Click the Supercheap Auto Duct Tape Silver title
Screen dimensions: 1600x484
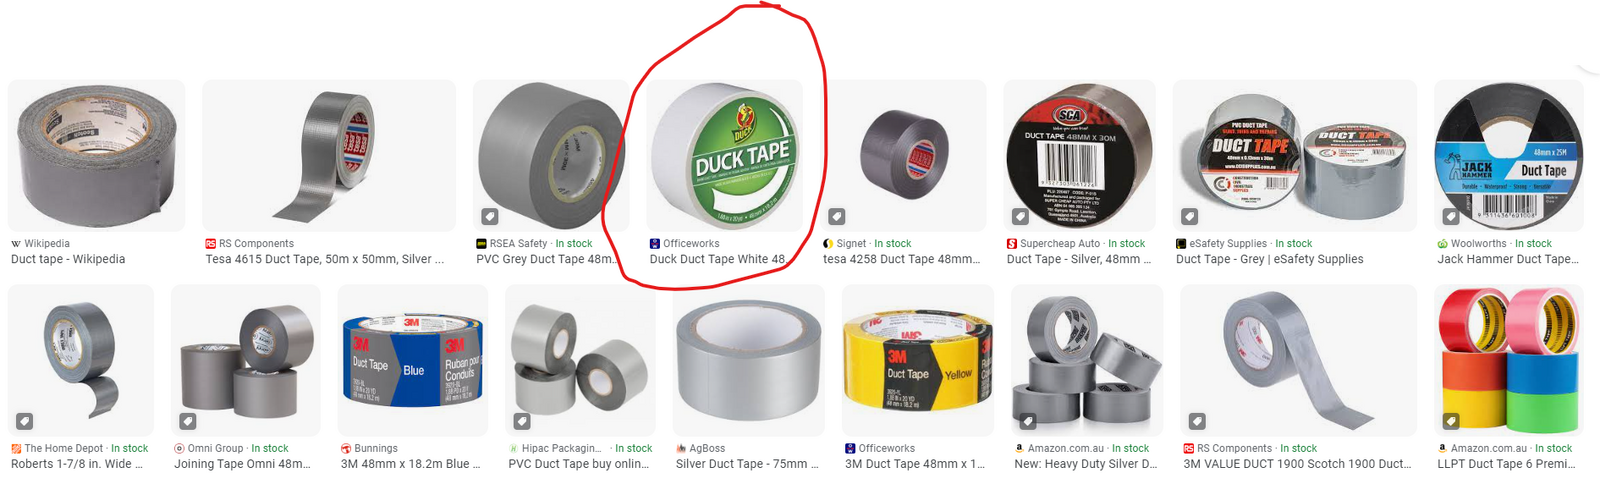(1079, 259)
